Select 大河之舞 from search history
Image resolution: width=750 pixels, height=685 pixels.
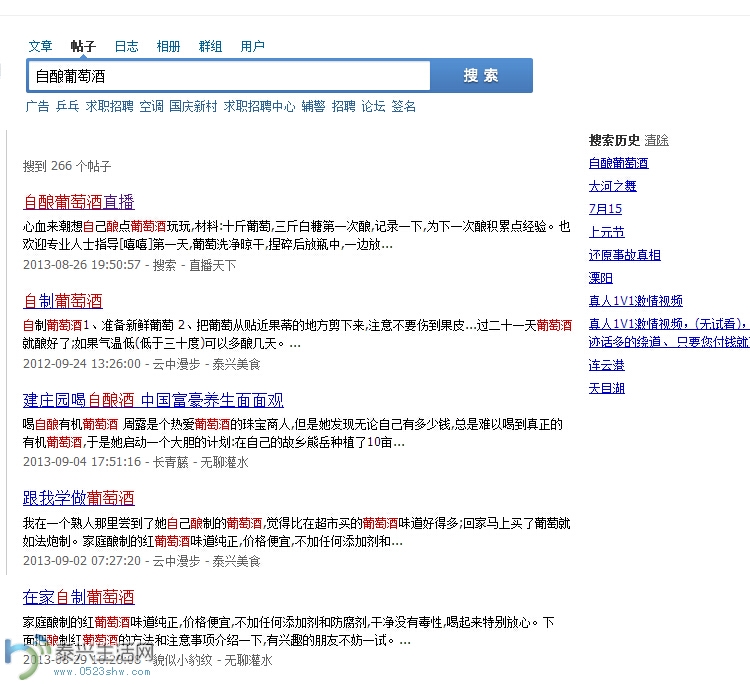[x=612, y=186]
